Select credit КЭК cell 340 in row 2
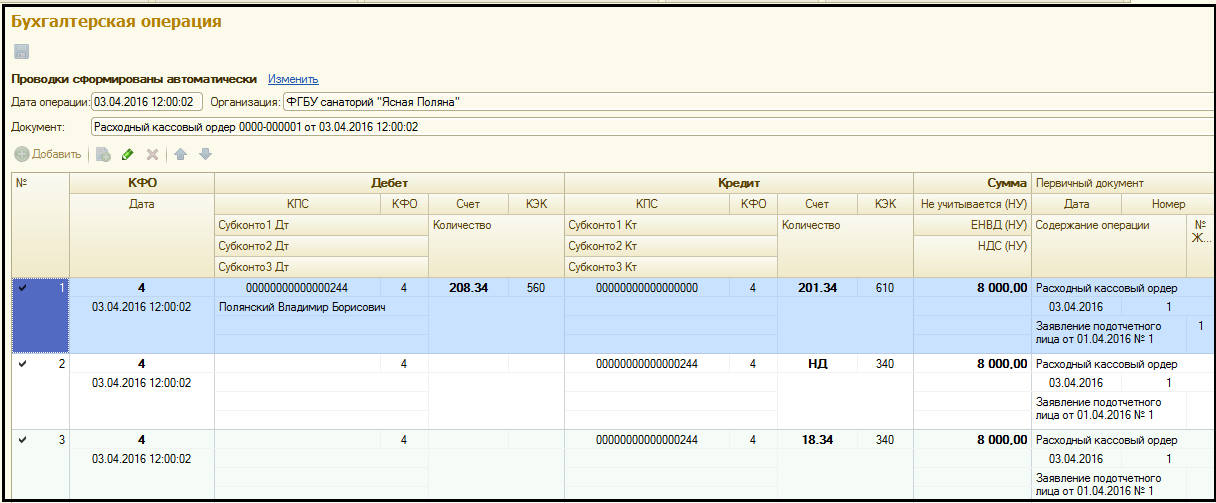The width and height of the screenshot is (1216, 503). [x=885, y=364]
